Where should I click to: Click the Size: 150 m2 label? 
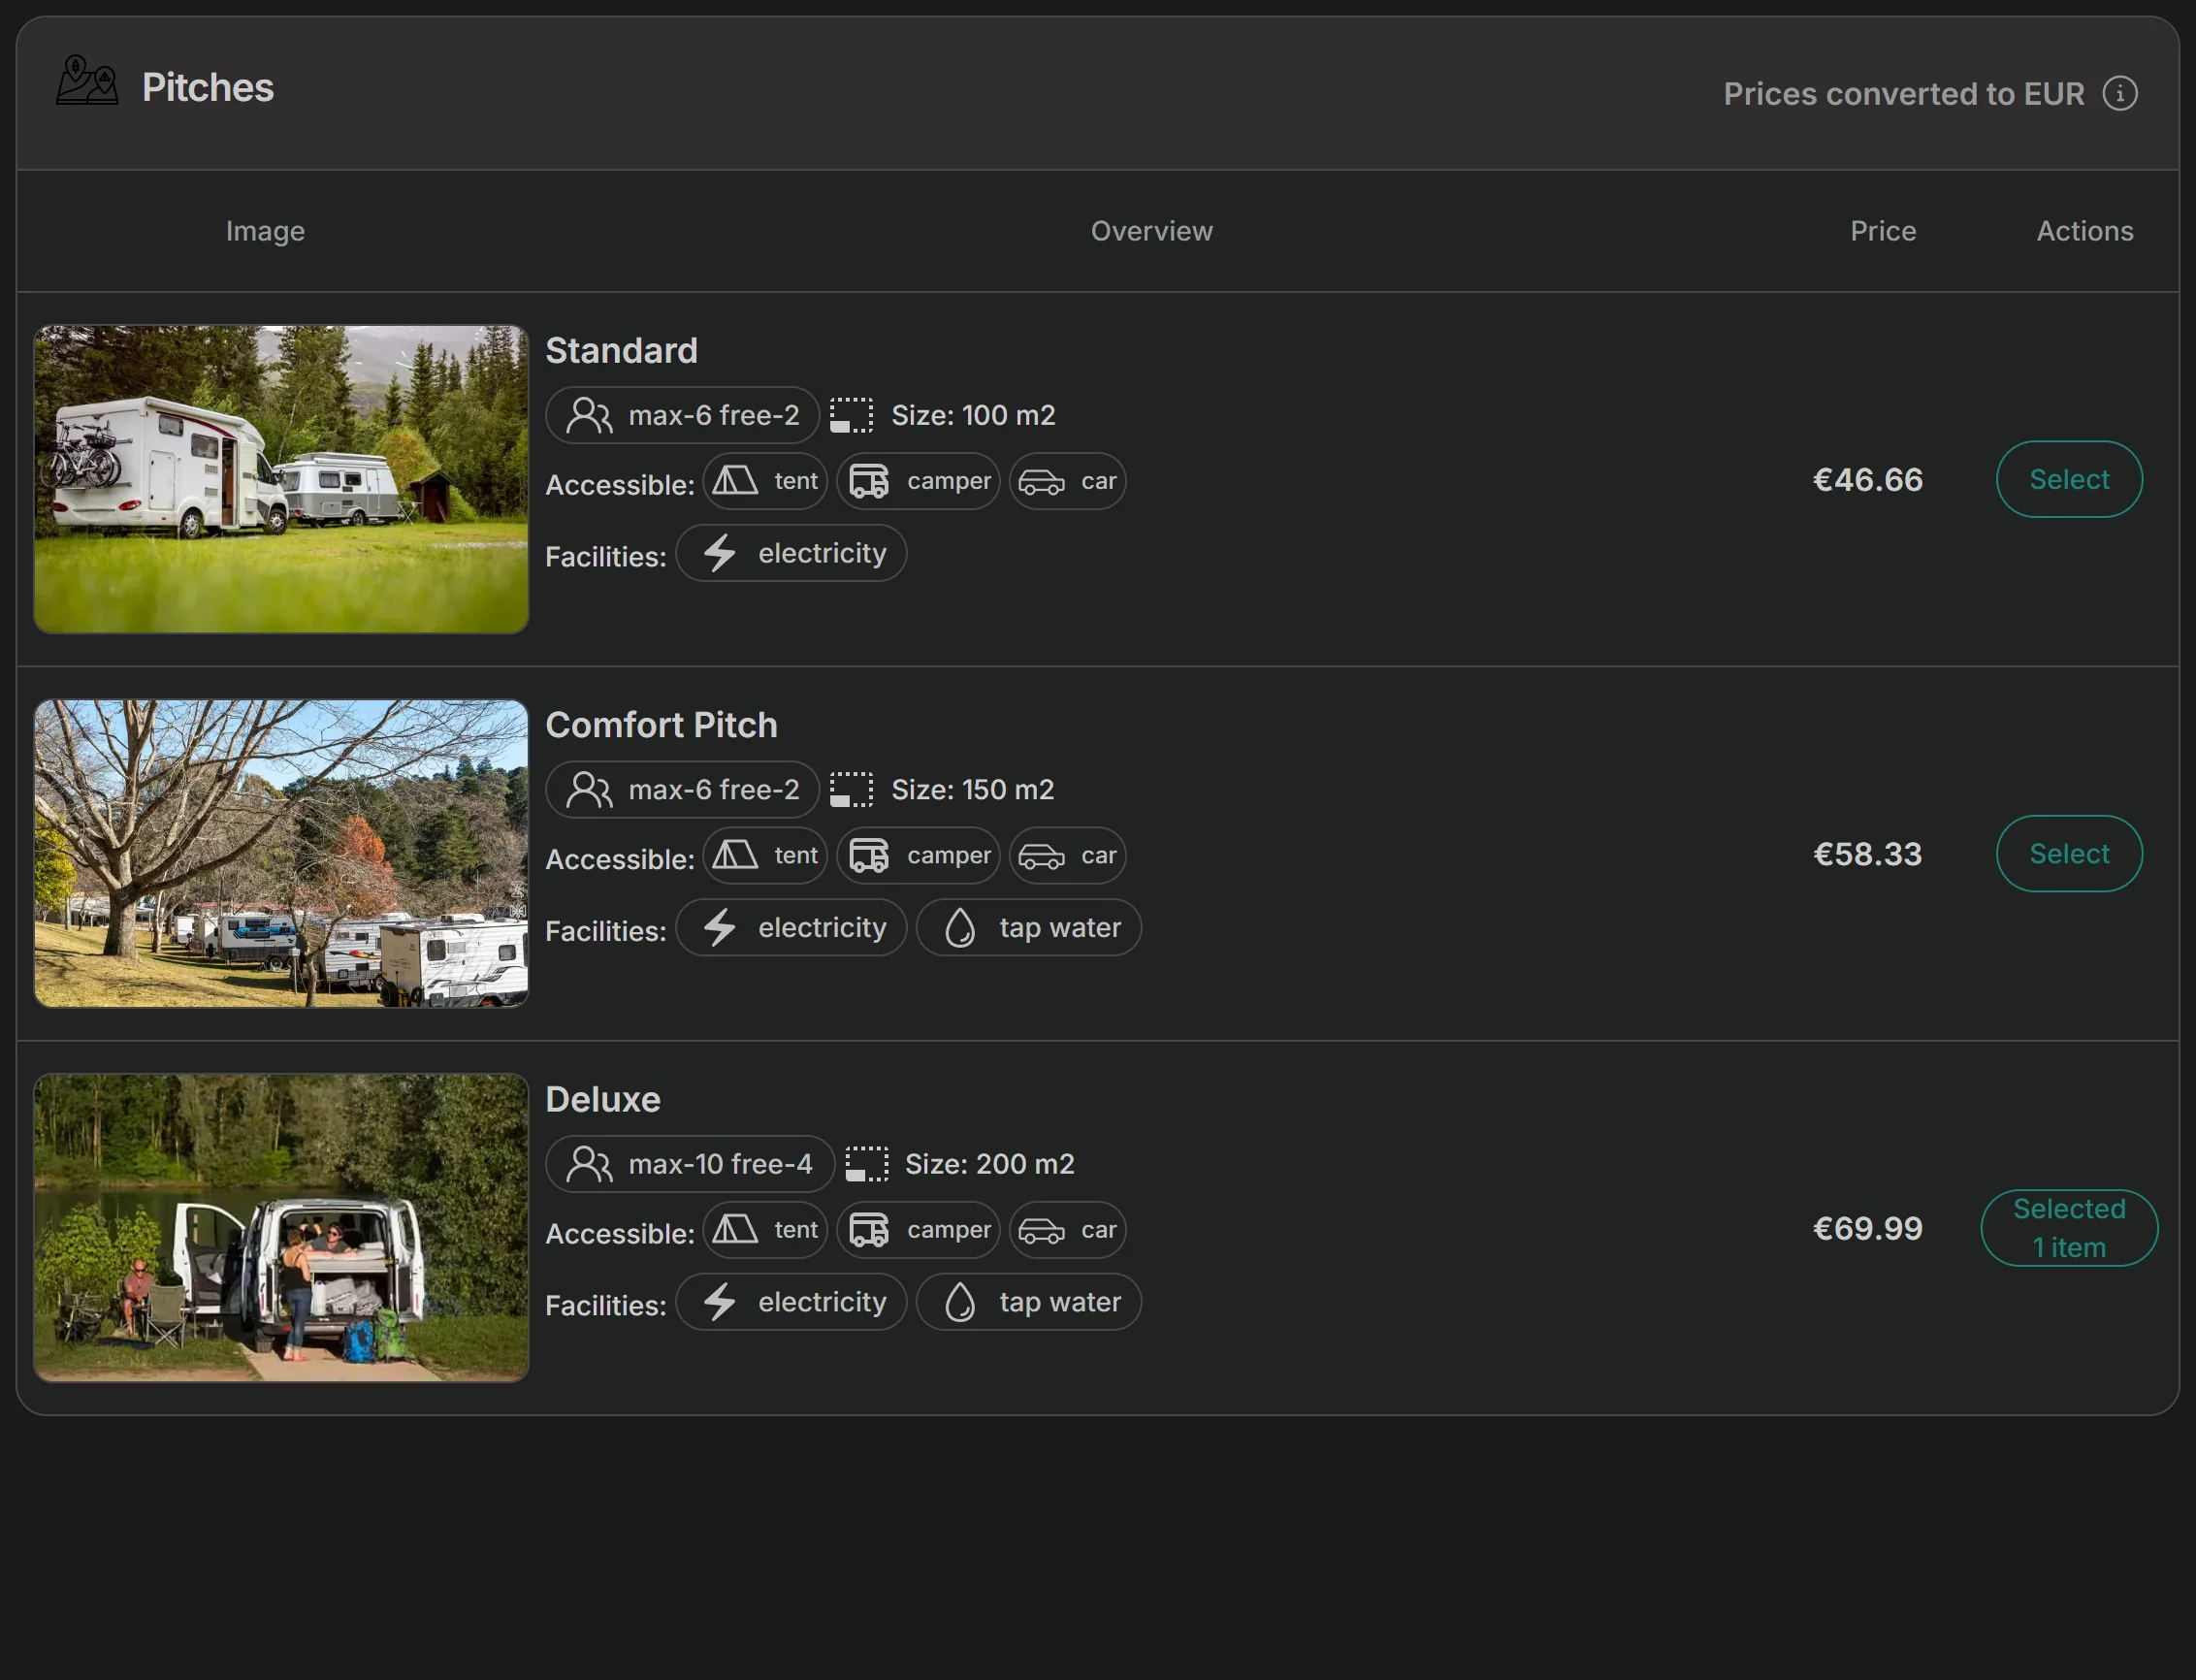click(972, 790)
